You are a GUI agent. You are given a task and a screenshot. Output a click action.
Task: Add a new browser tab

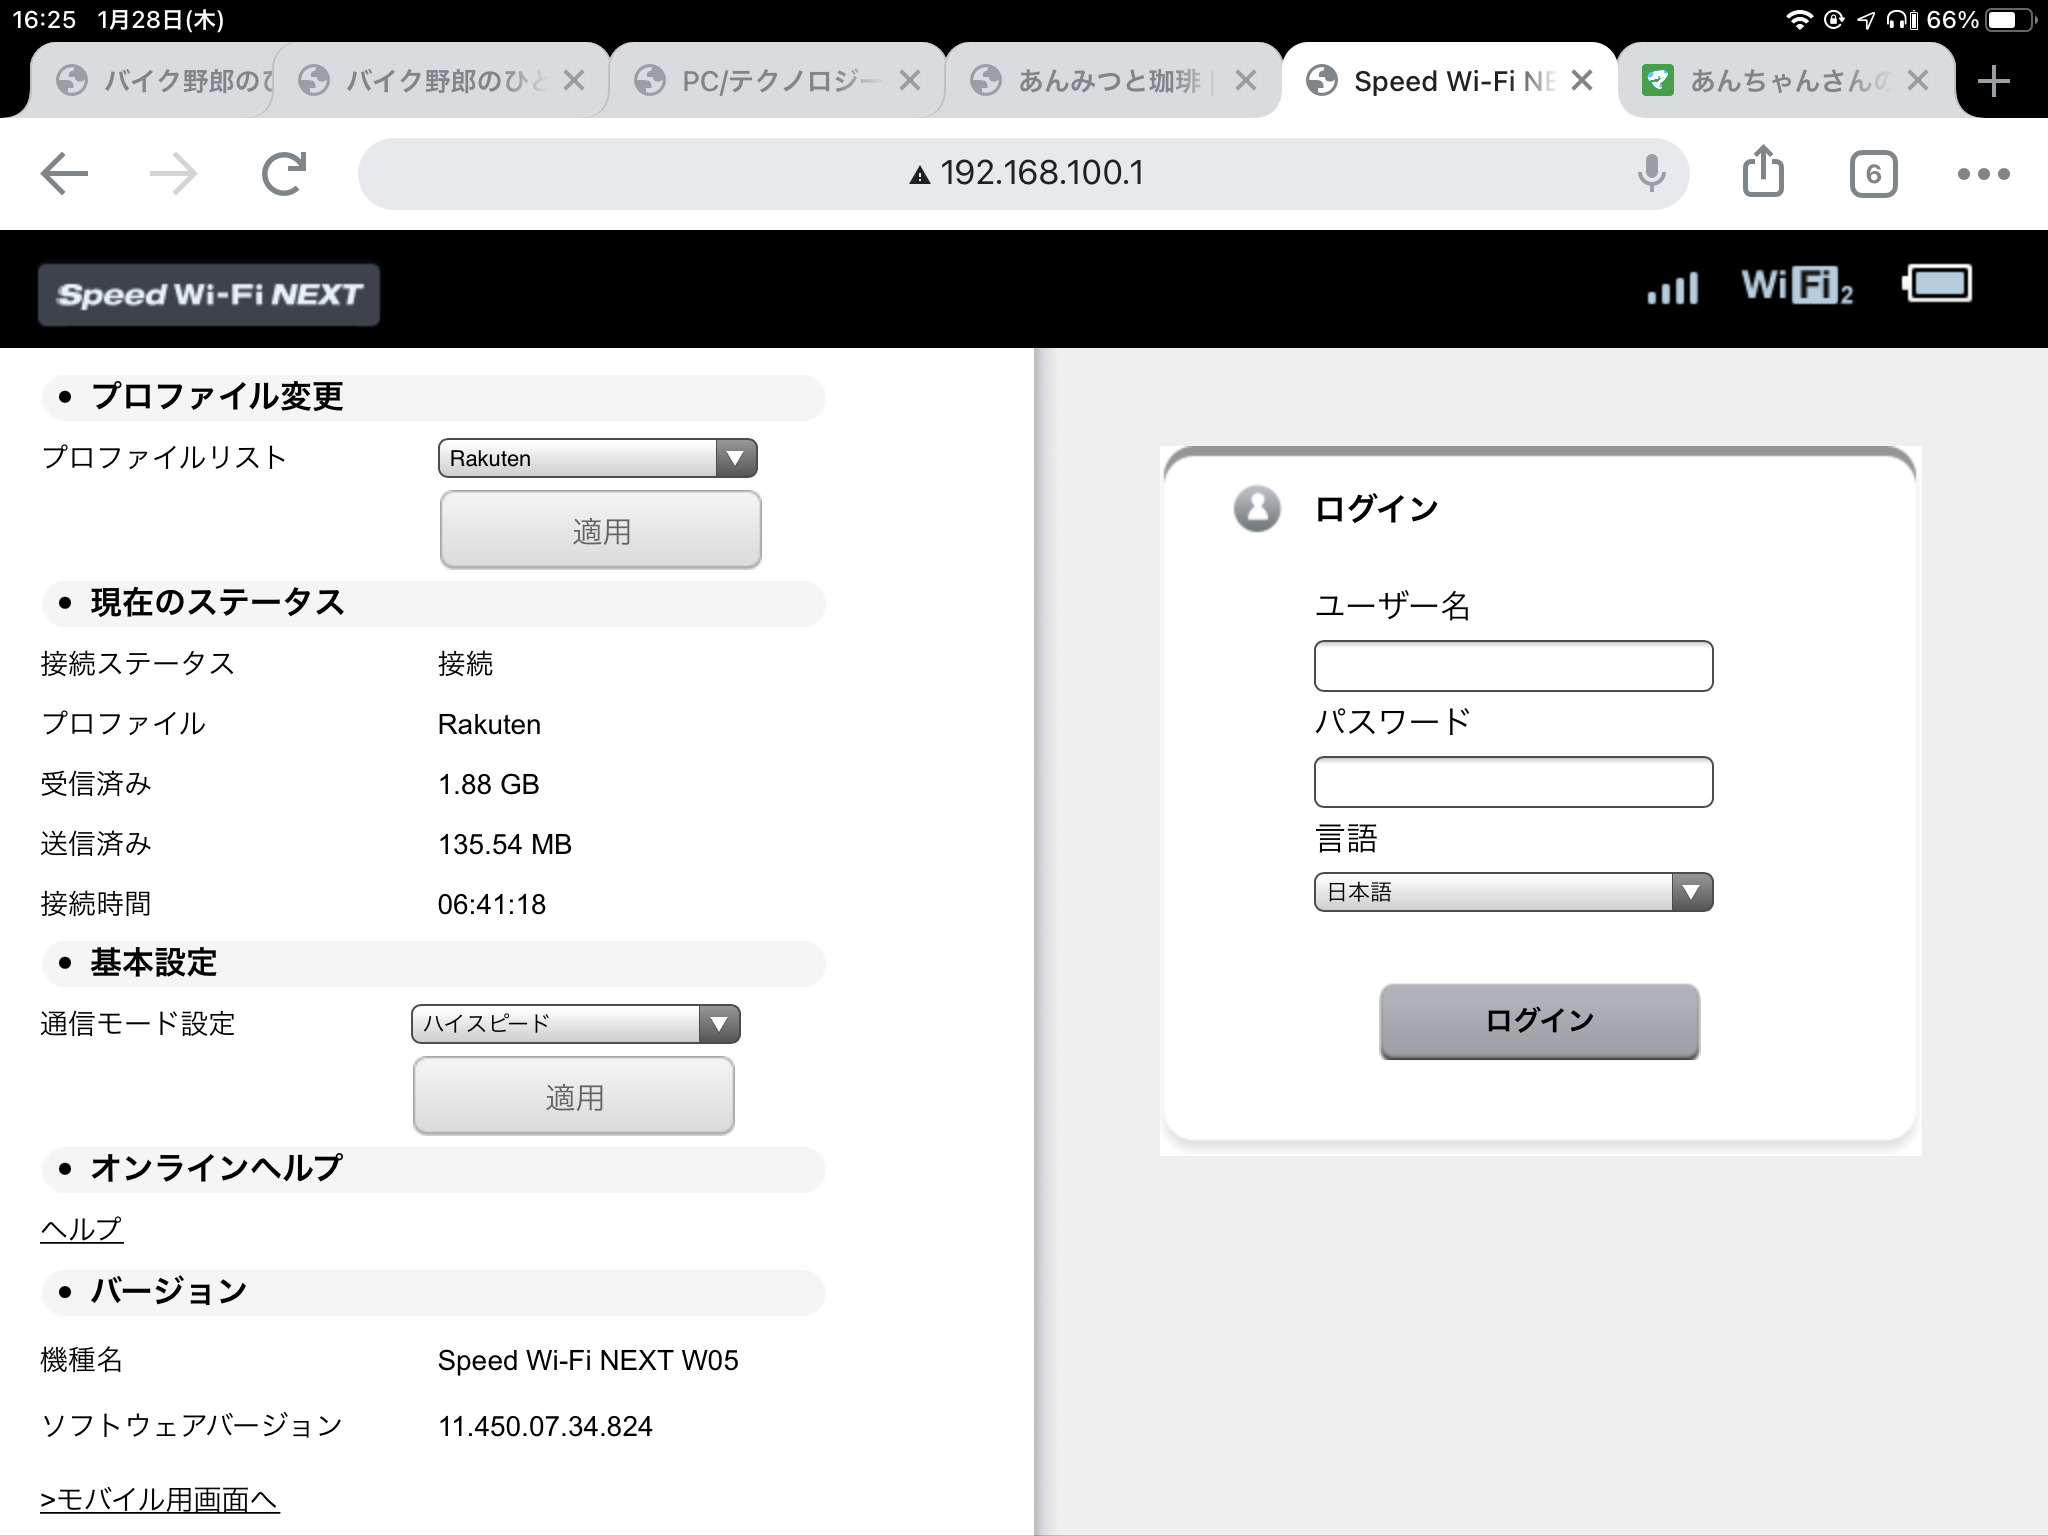click(x=1993, y=81)
